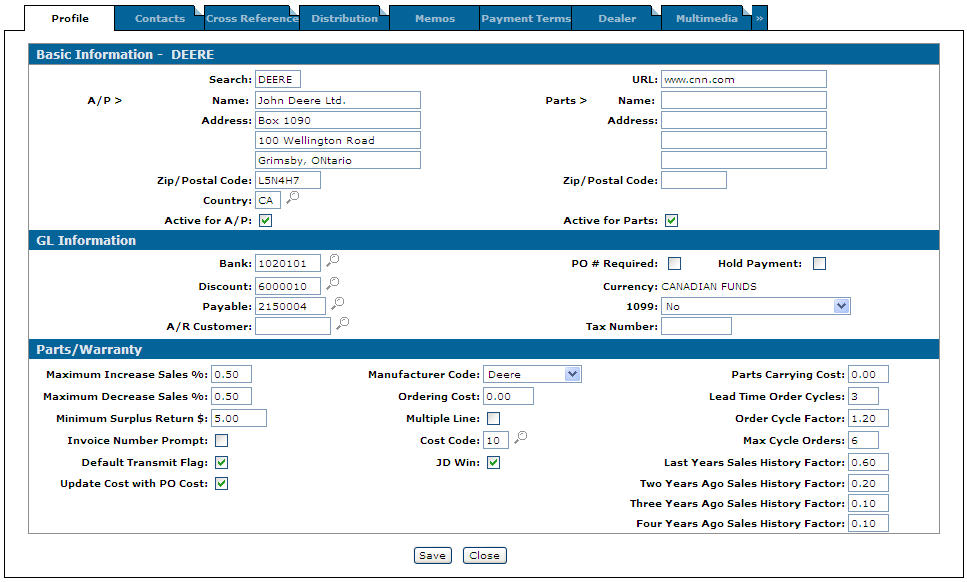Open the Bank account lookup magnifier
This screenshot has width=967, height=582.
(x=333, y=261)
